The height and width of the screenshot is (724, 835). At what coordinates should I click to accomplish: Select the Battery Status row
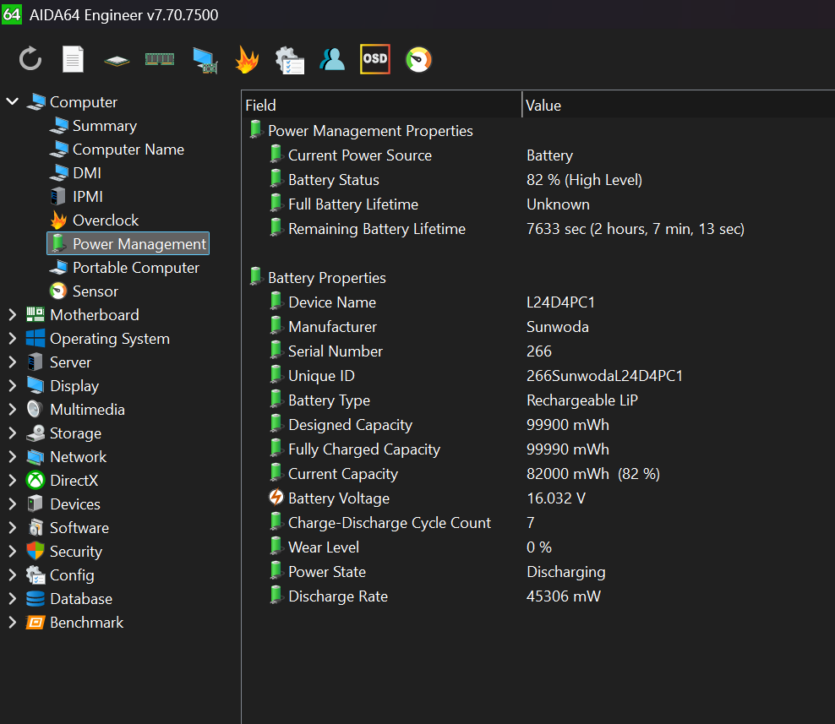[x=538, y=180]
